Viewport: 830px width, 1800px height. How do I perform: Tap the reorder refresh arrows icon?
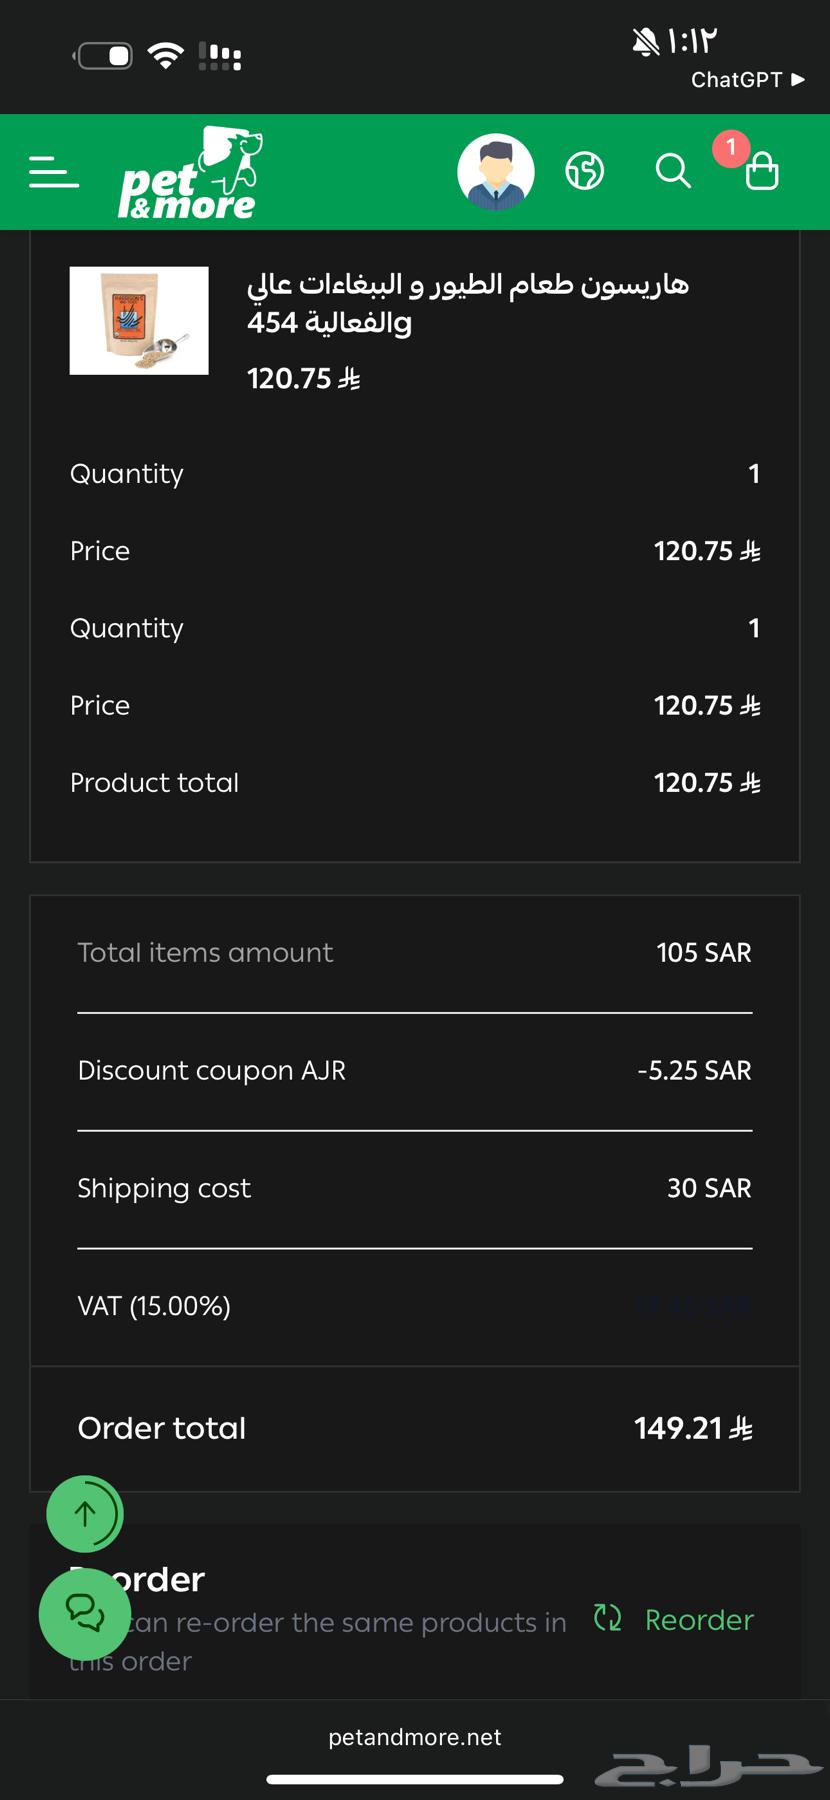(x=608, y=1617)
